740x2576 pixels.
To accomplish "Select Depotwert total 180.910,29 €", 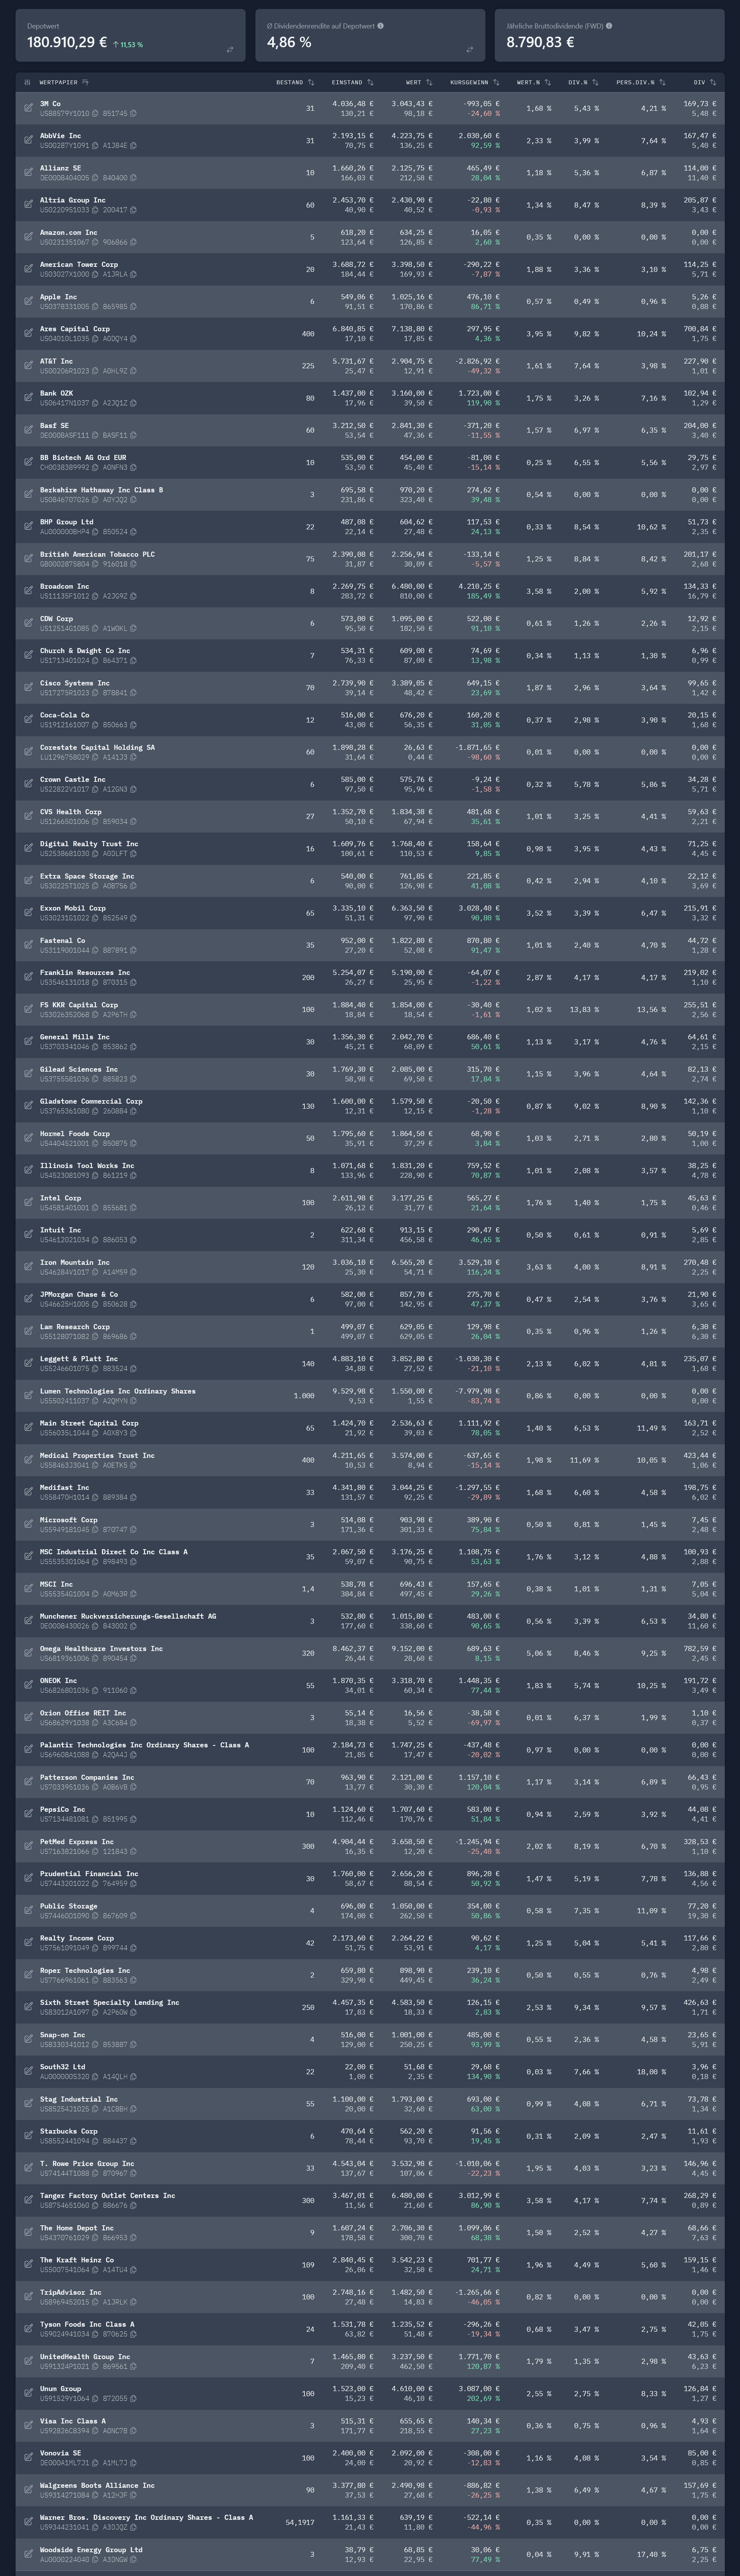I will (x=67, y=43).
